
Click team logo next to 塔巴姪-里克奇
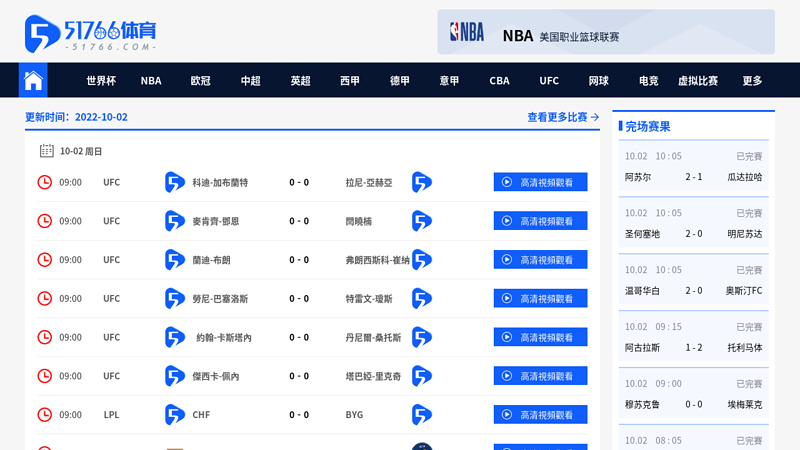coord(421,376)
